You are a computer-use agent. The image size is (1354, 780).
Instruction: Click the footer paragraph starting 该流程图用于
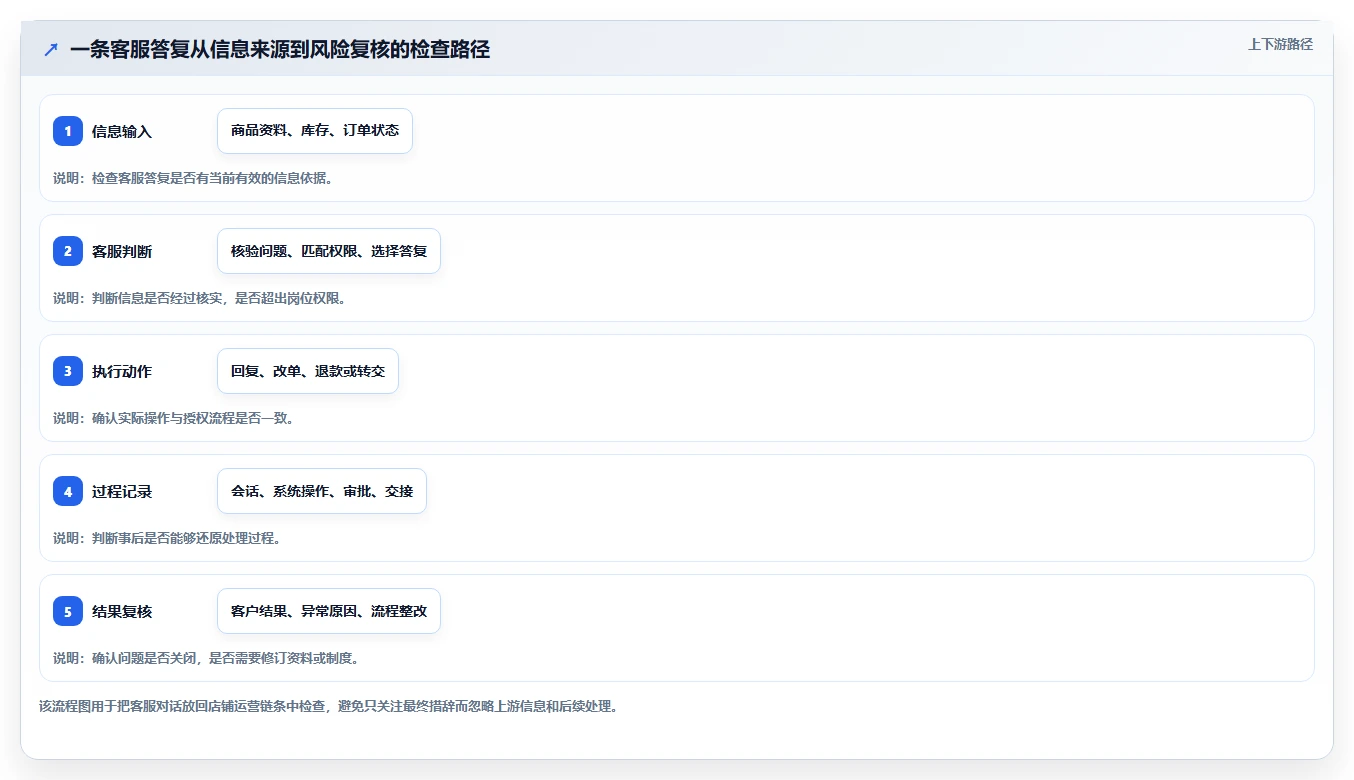pyautogui.click(x=328, y=706)
